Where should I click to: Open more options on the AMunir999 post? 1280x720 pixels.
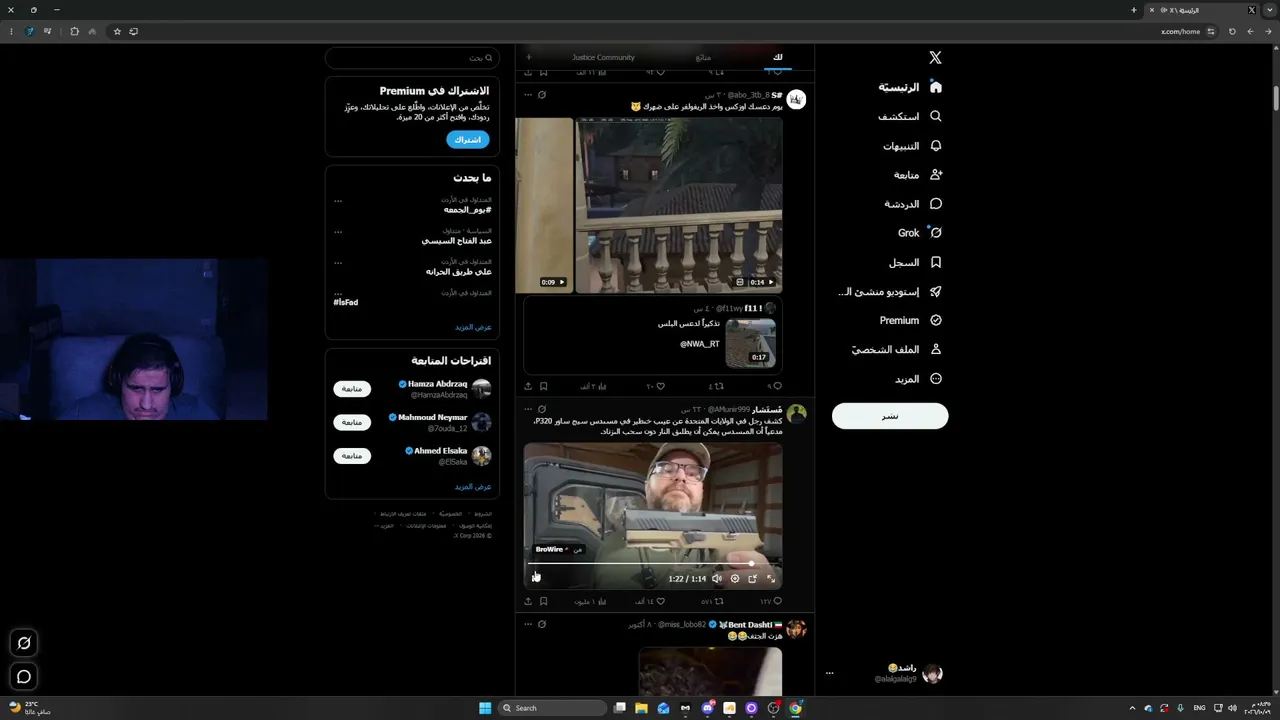tap(528, 409)
